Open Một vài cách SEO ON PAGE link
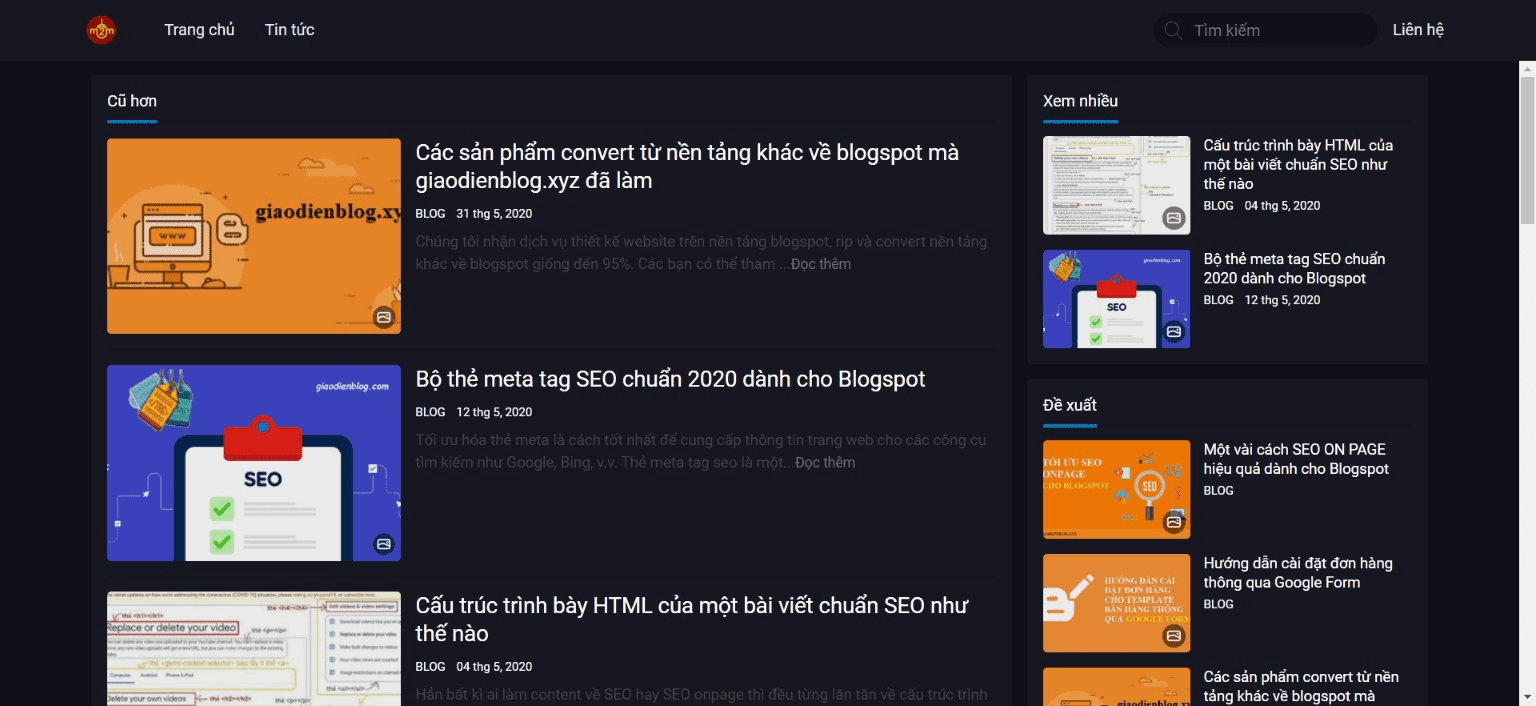The width and height of the screenshot is (1536, 706). click(1296, 459)
